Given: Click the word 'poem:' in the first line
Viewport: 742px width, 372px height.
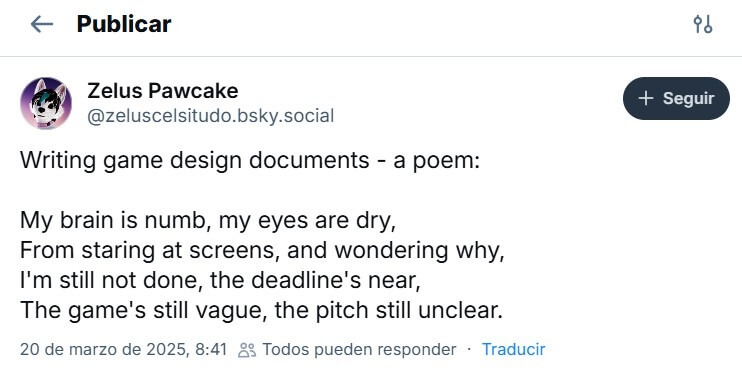Looking at the screenshot, I should pos(446,162).
